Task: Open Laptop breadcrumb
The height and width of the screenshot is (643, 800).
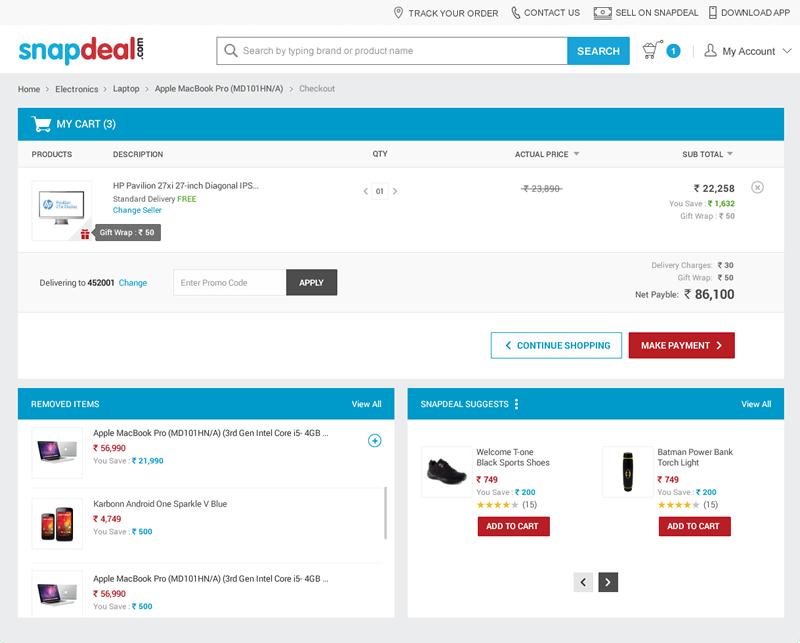Action: pos(126,89)
